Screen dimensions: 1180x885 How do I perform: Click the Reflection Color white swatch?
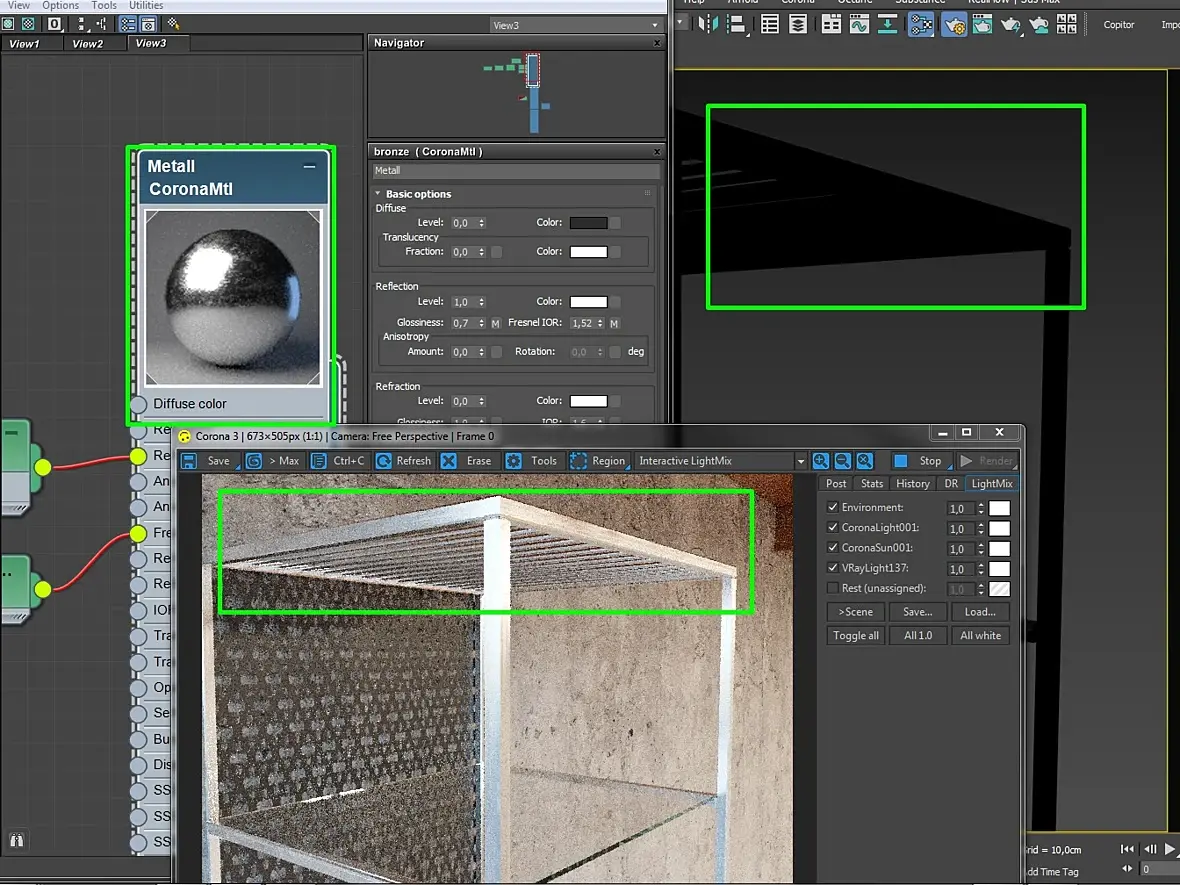pos(588,302)
